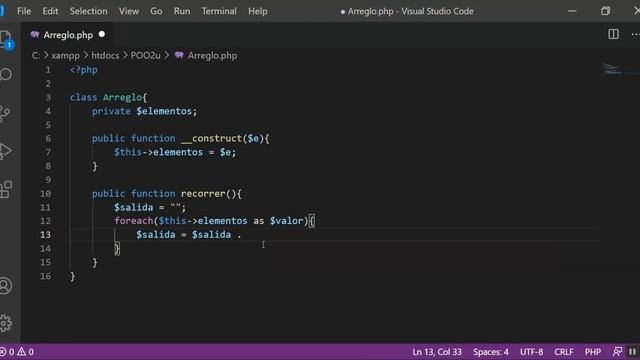The height and width of the screenshot is (360, 640).
Task: Open the Accounts menu icon
Action: click(x=6, y=286)
